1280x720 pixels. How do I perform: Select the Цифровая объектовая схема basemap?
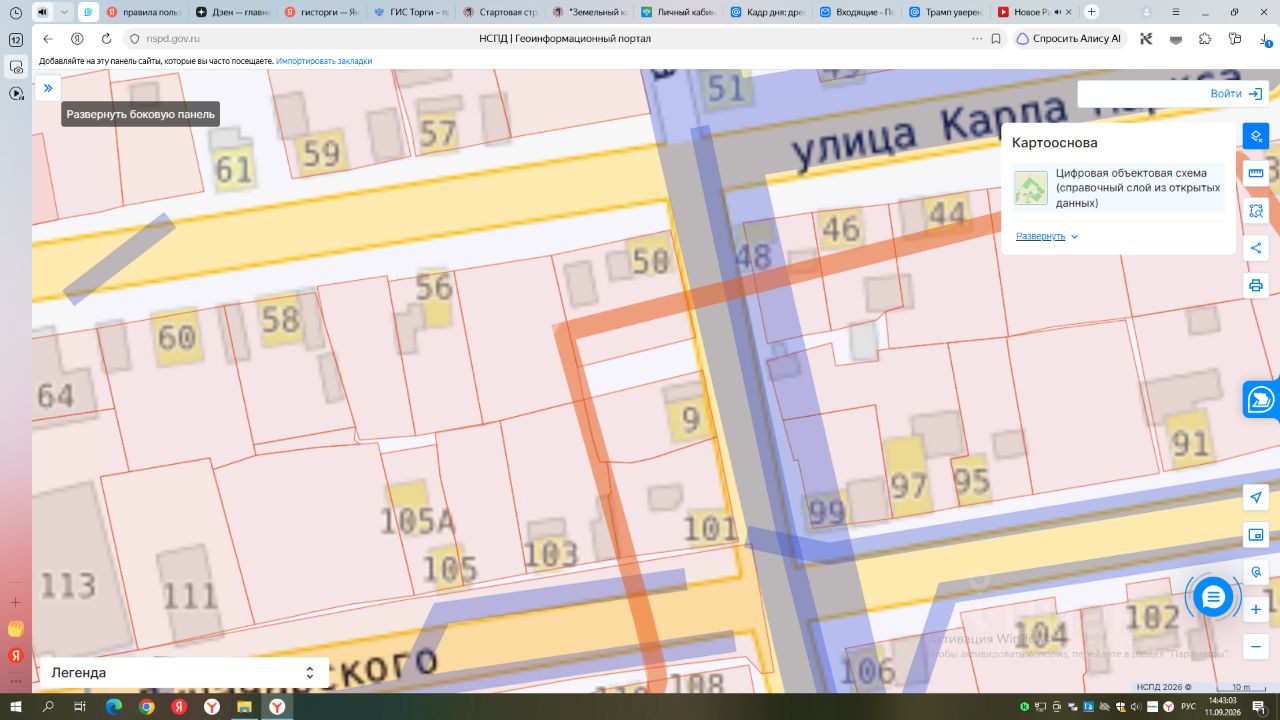click(1118, 188)
